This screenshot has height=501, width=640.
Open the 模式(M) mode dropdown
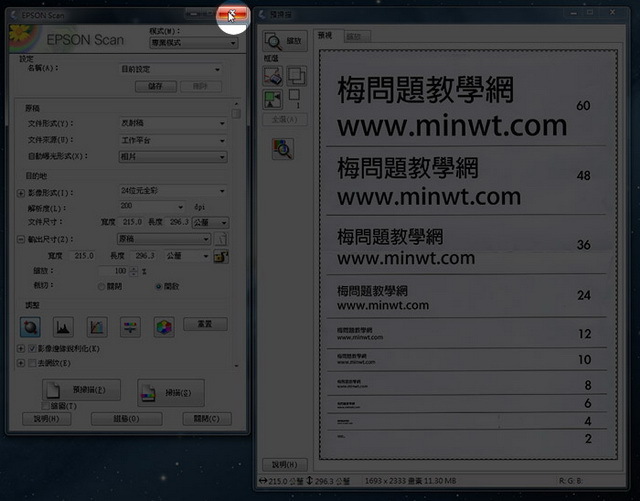(194, 42)
